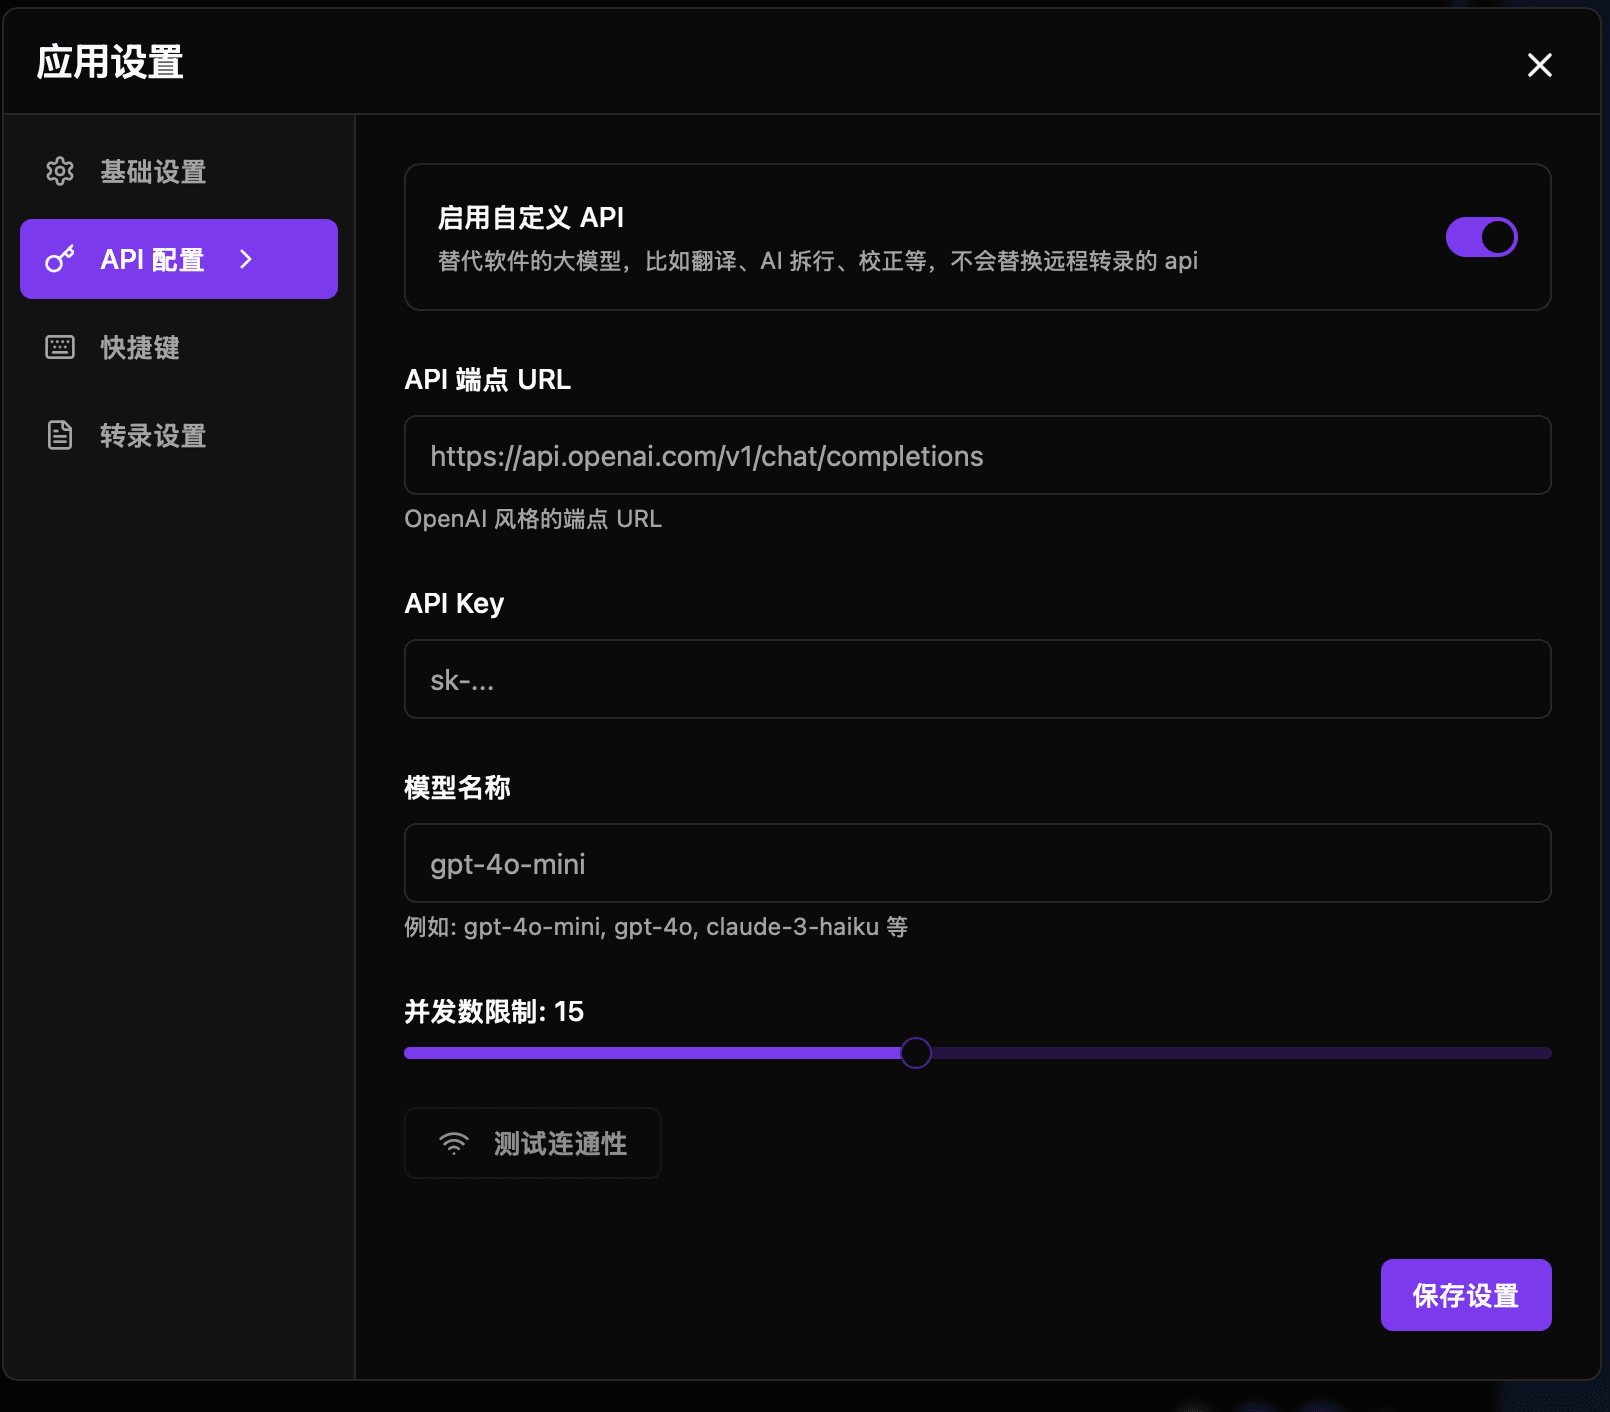Expand the API 配置 chevron arrow
Viewport: 1610px width, 1412px height.
pos(246,260)
